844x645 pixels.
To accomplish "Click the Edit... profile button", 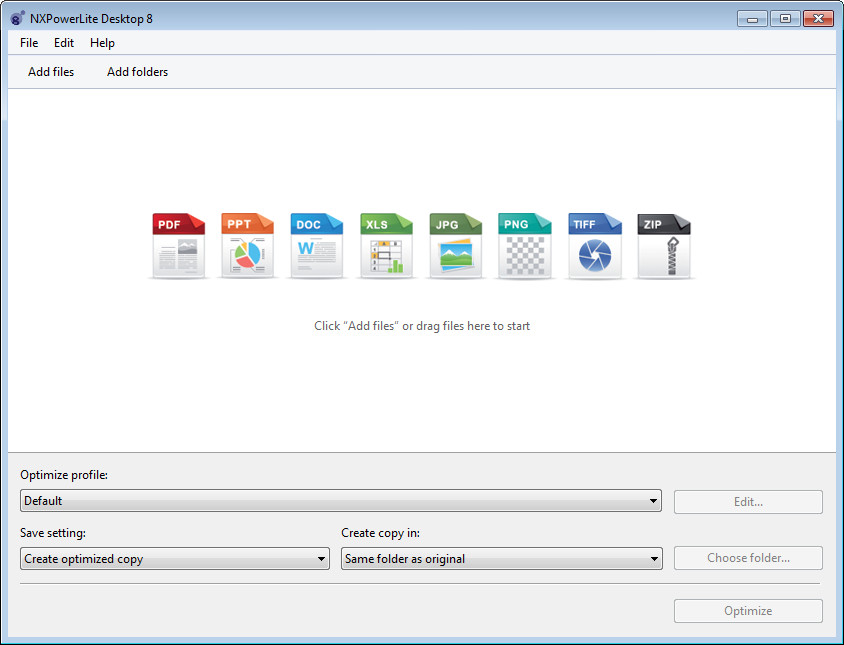I will [748, 502].
